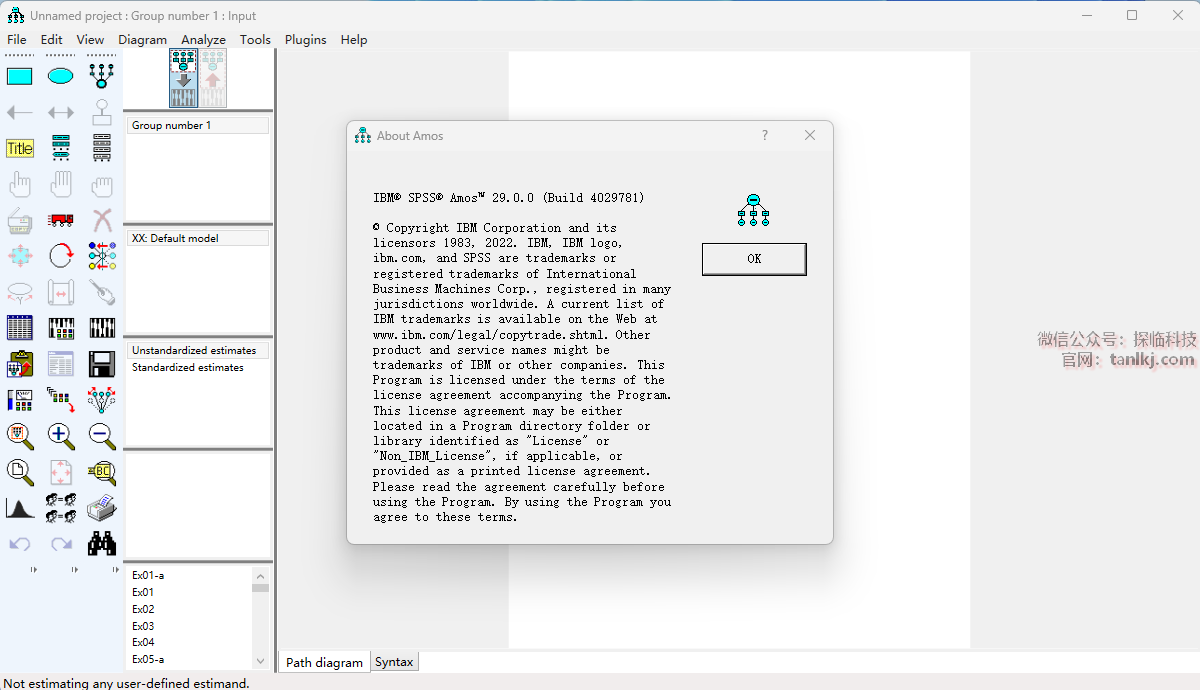Click the Show entire page tool
The height and width of the screenshot is (690, 1200).
coord(20,472)
